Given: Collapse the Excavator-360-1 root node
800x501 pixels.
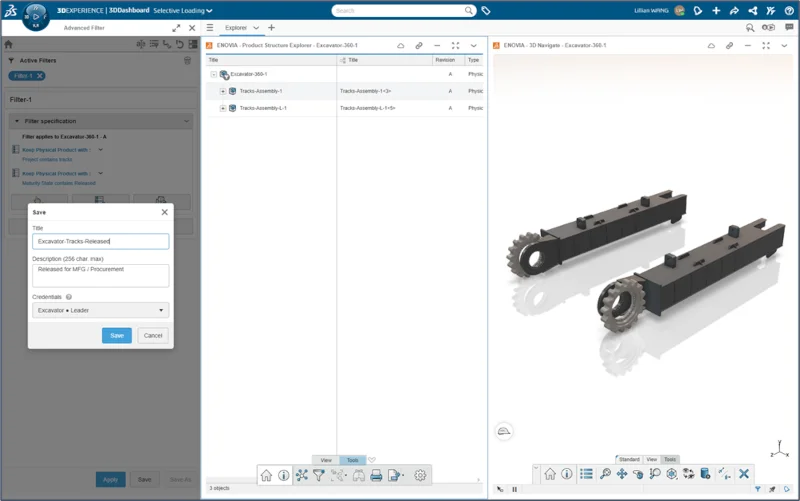Looking at the screenshot, I should (x=213, y=74).
